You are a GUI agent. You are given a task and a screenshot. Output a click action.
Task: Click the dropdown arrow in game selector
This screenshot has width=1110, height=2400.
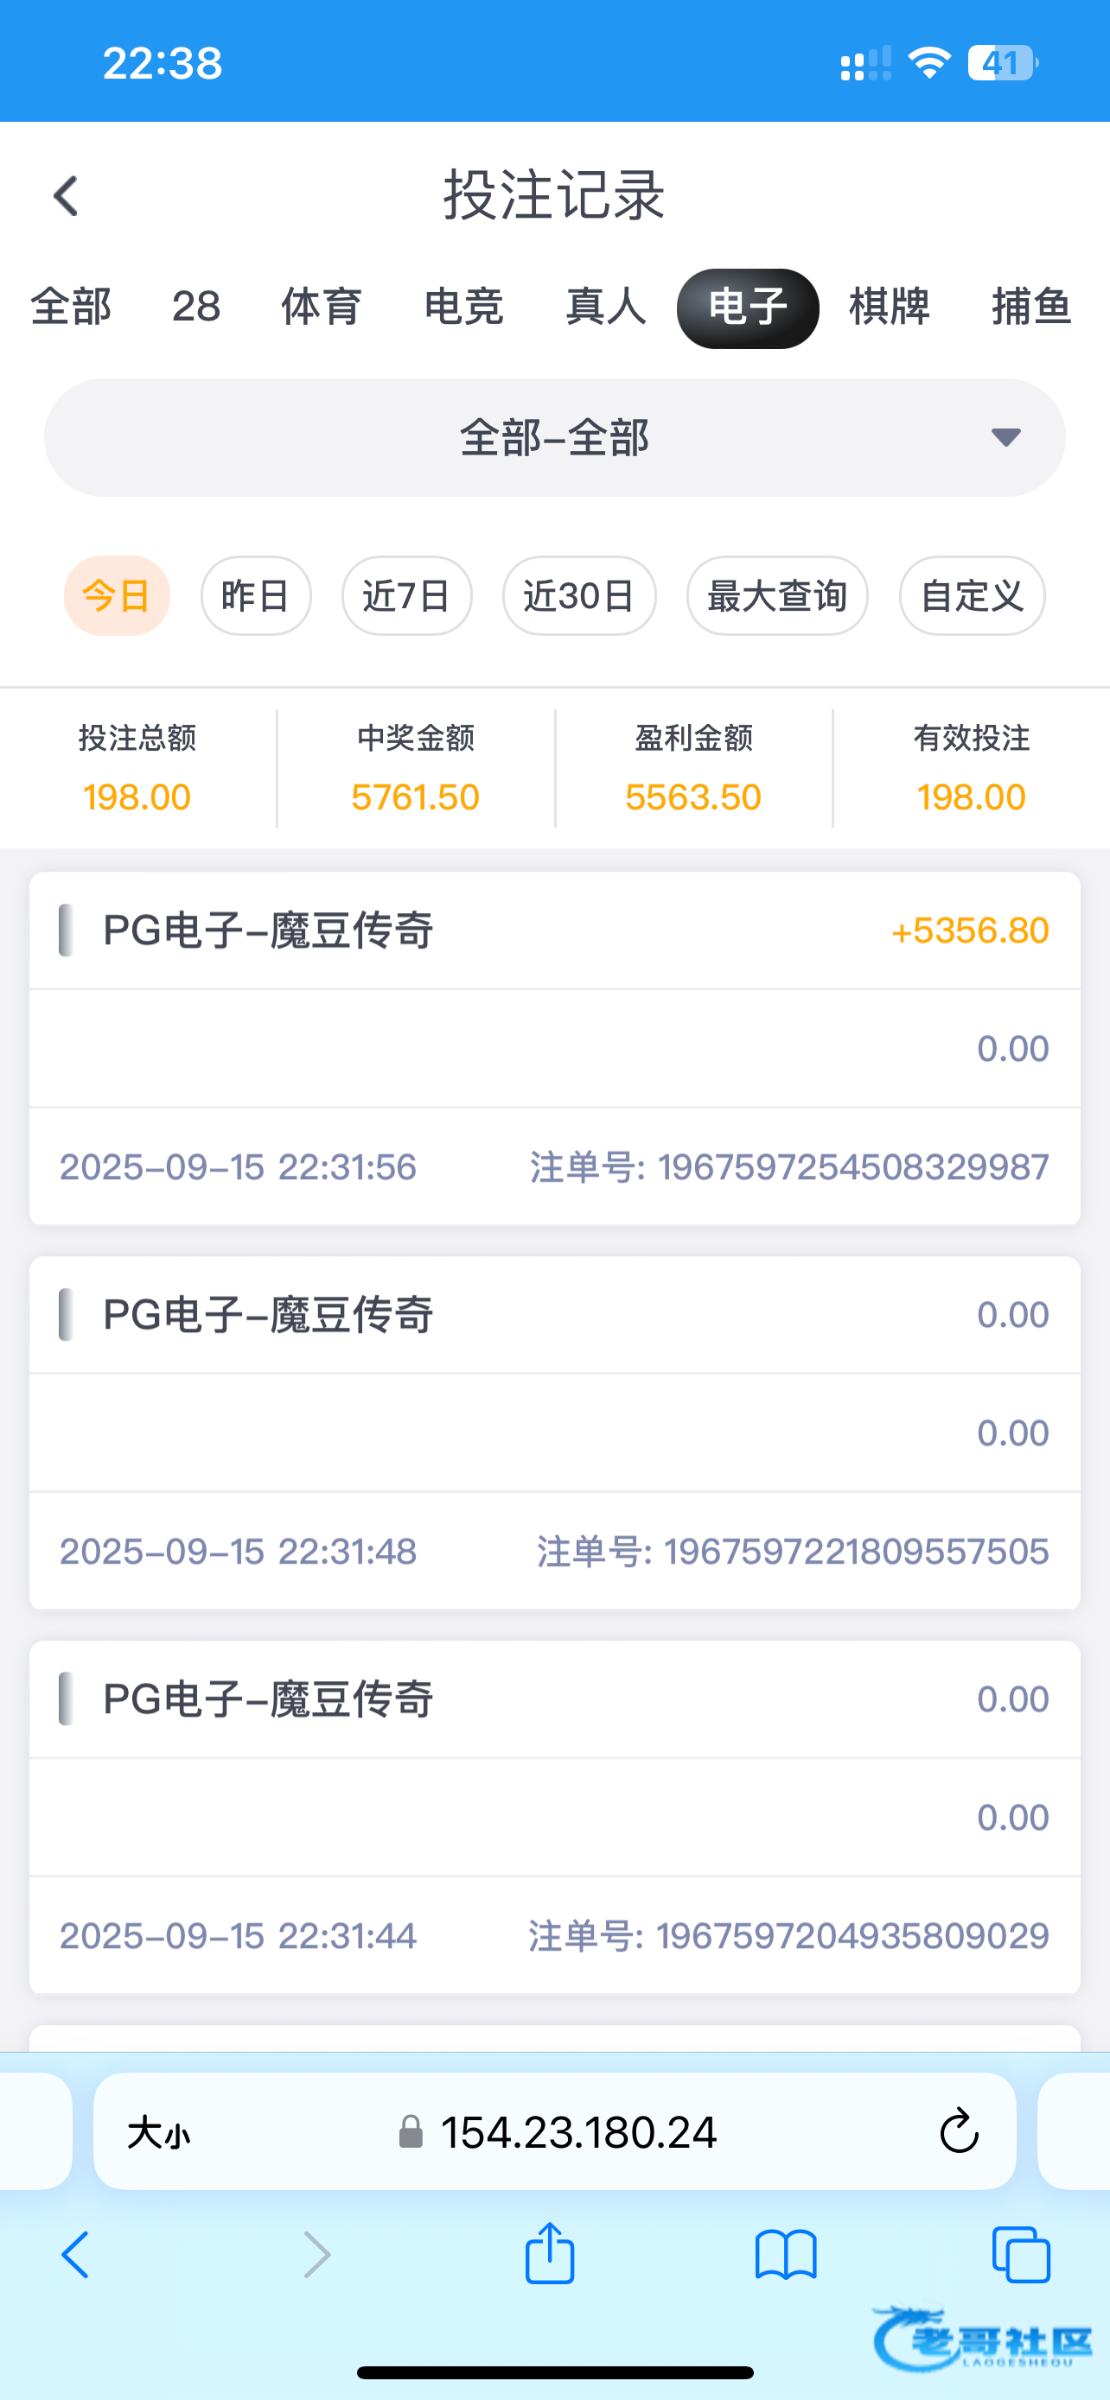tap(1005, 437)
